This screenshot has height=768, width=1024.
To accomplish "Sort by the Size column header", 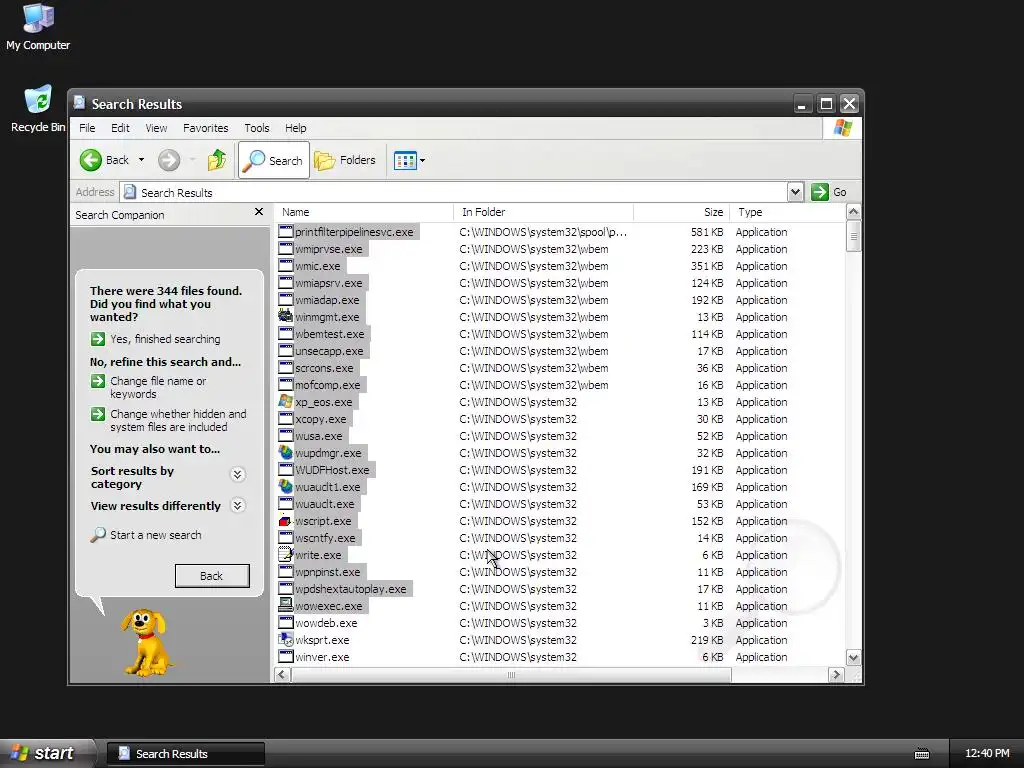I will (681, 212).
